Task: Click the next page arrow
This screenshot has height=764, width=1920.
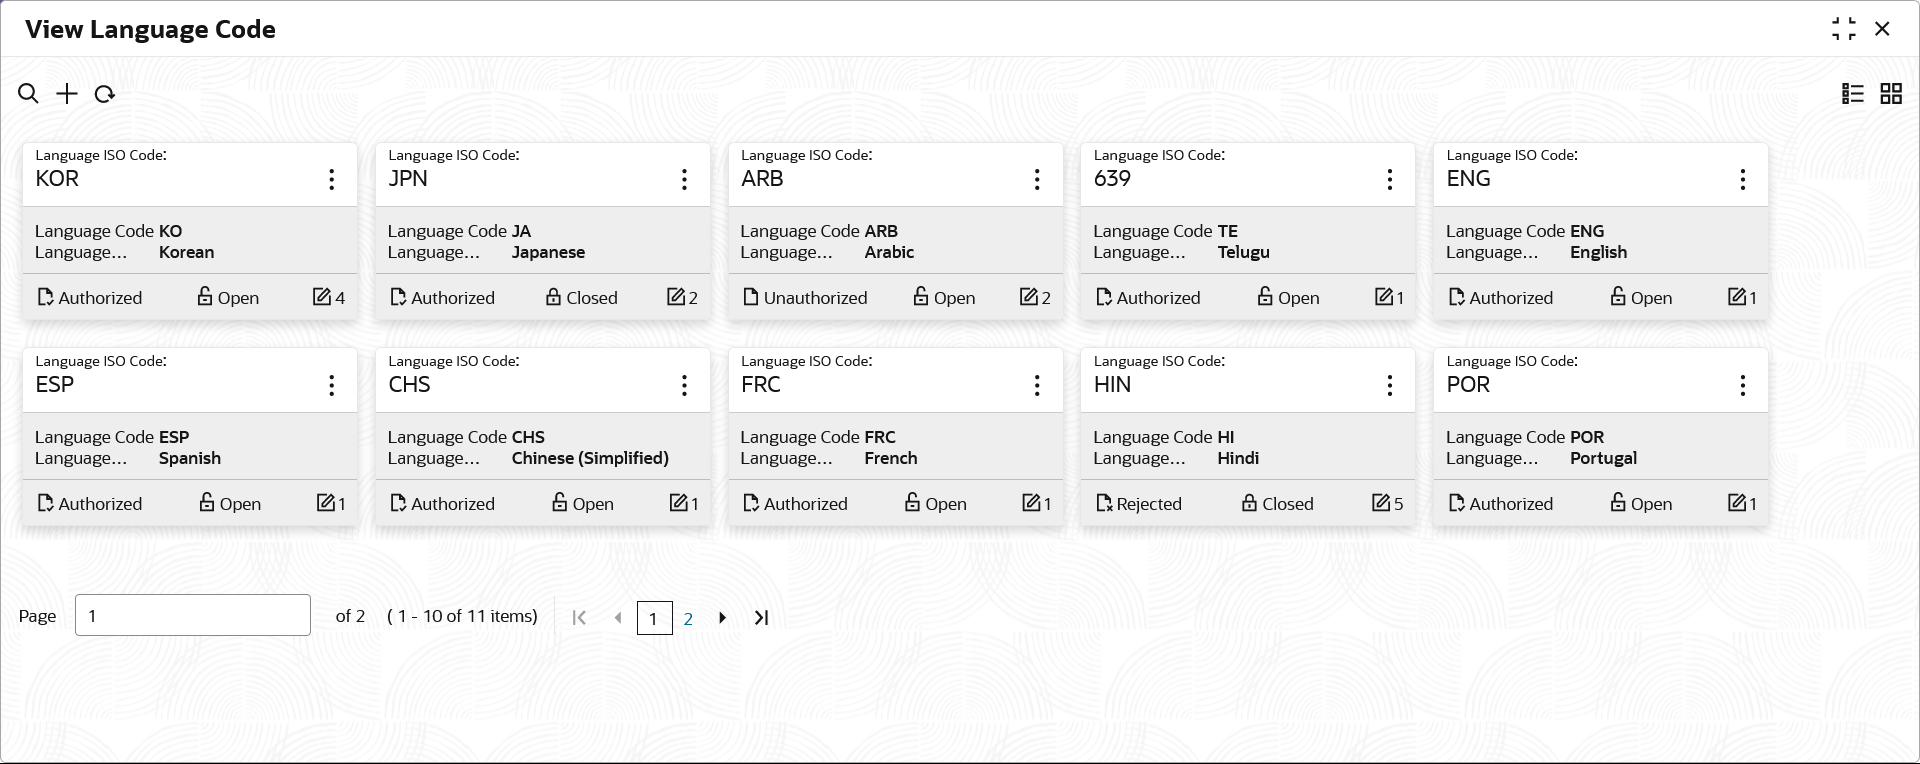Action: tap(722, 618)
